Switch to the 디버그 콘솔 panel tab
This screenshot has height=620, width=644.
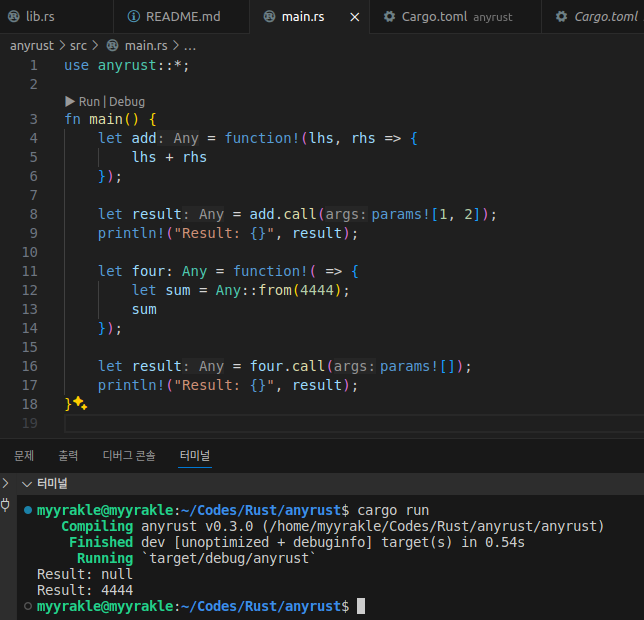(129, 456)
